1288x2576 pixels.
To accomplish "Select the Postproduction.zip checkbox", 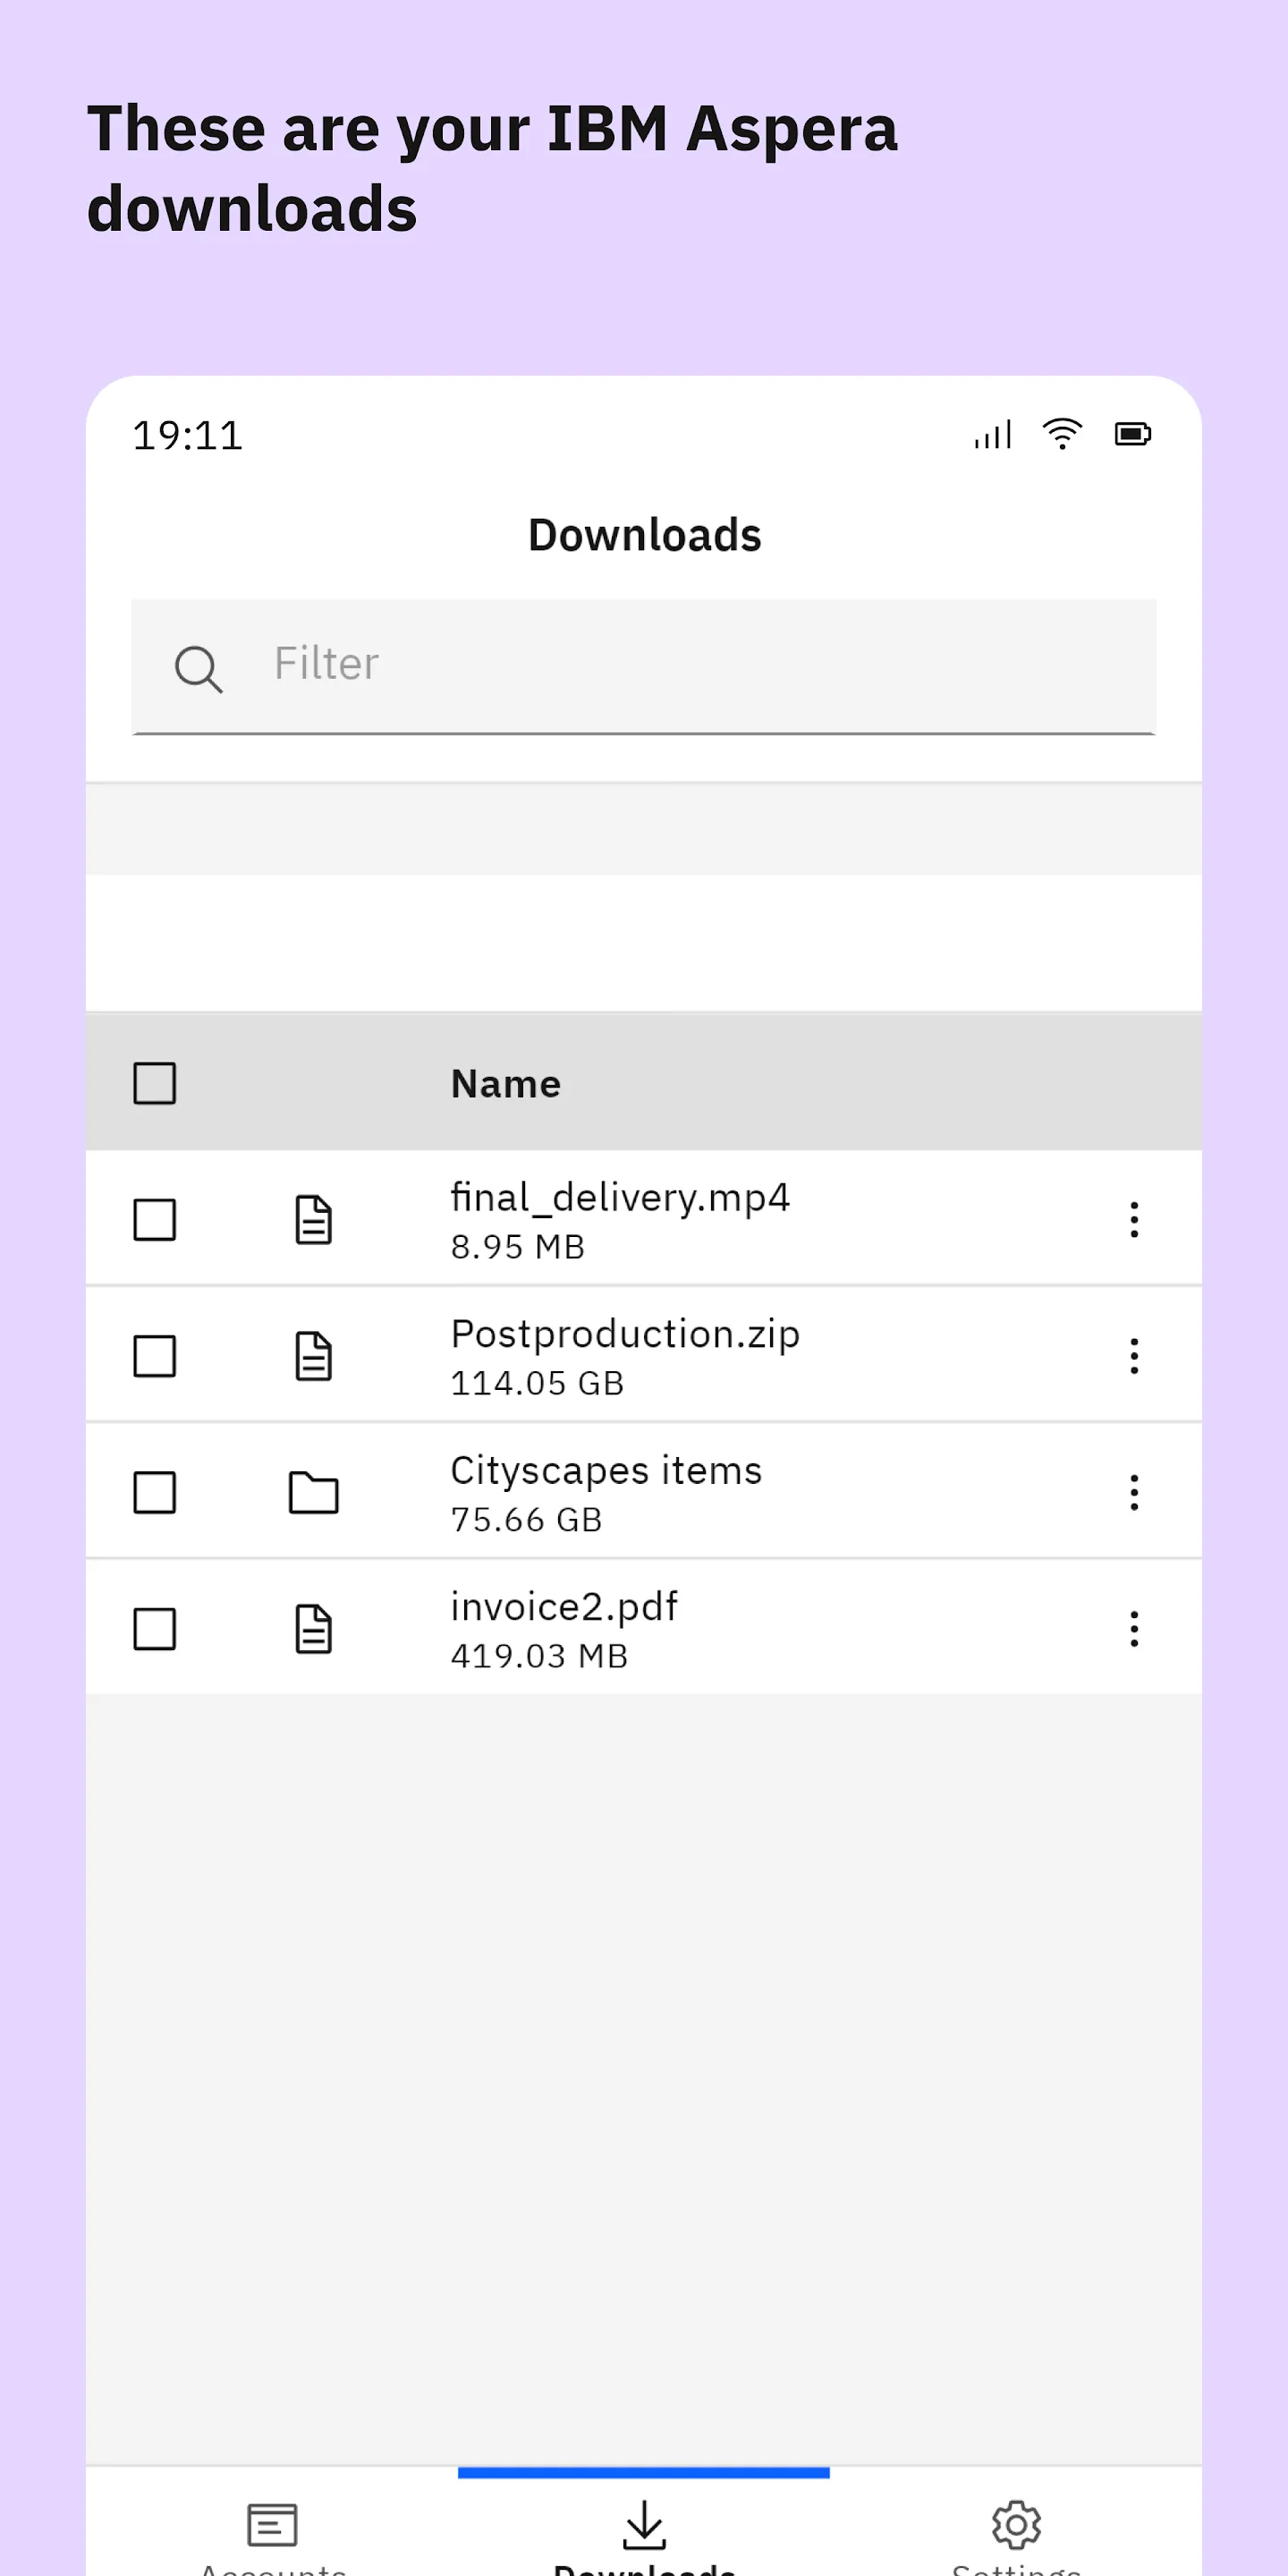I will point(155,1356).
